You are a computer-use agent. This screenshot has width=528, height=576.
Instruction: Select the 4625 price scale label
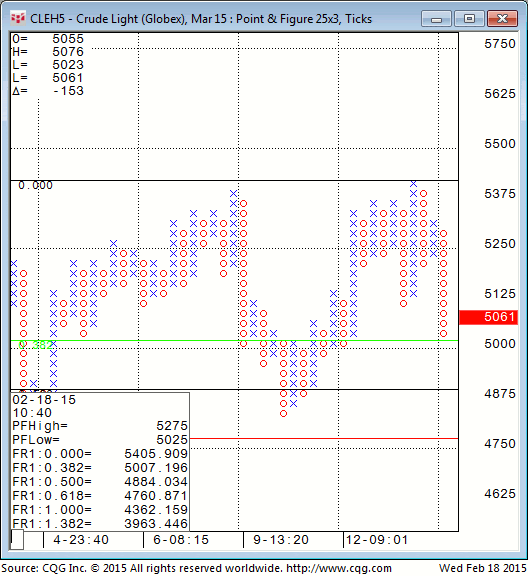pos(500,493)
